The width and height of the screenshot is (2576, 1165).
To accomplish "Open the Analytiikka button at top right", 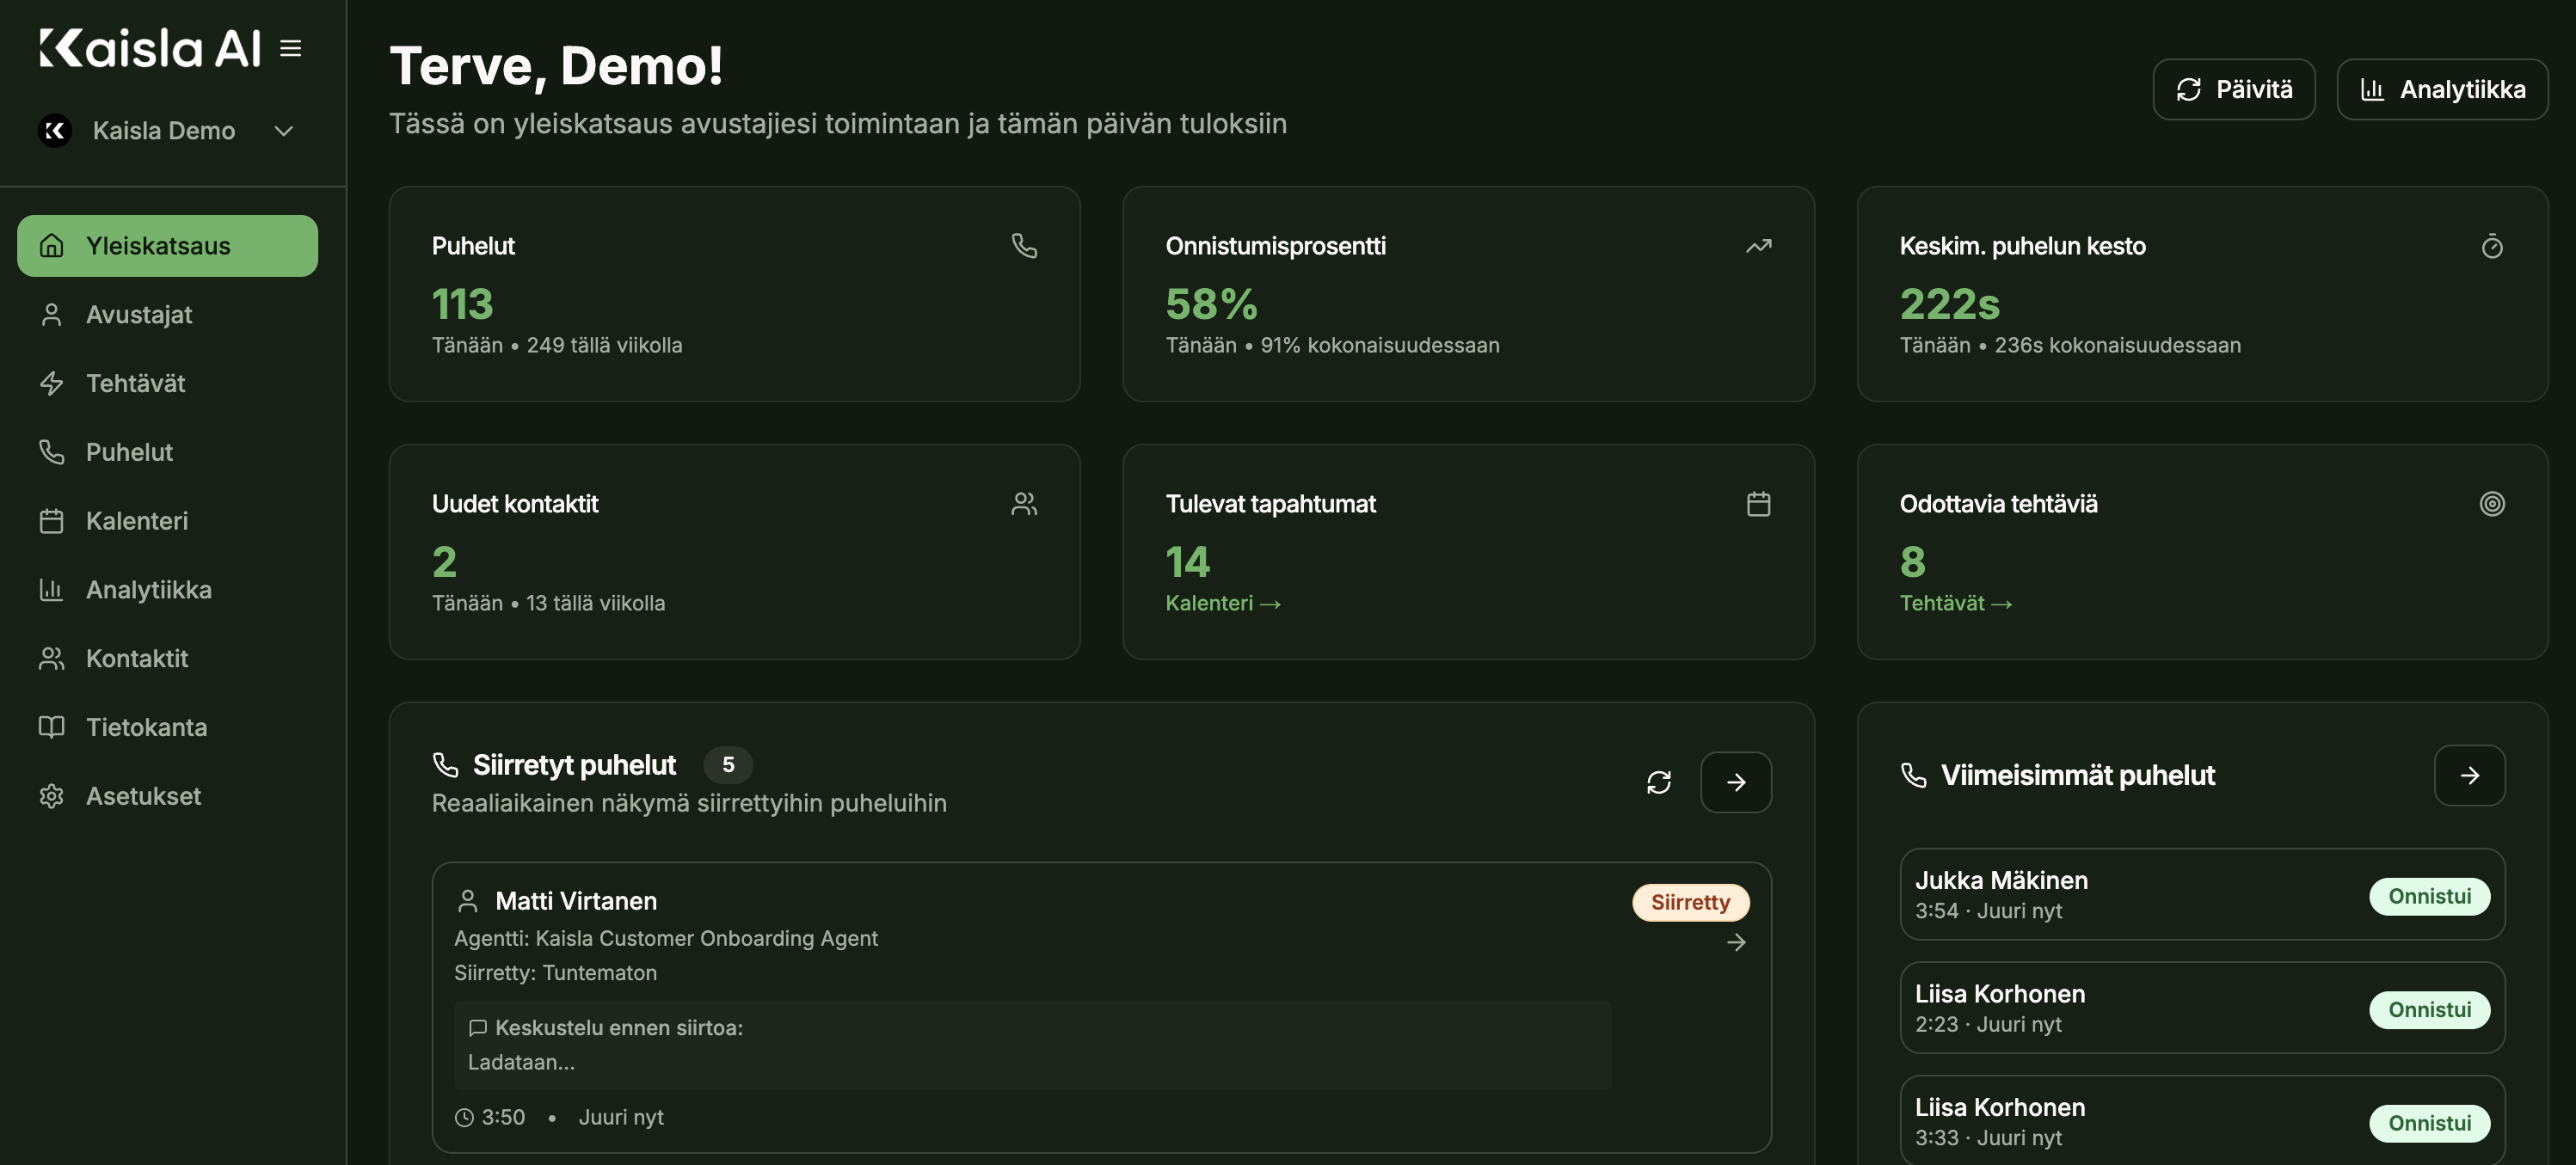I will 2442,89.
